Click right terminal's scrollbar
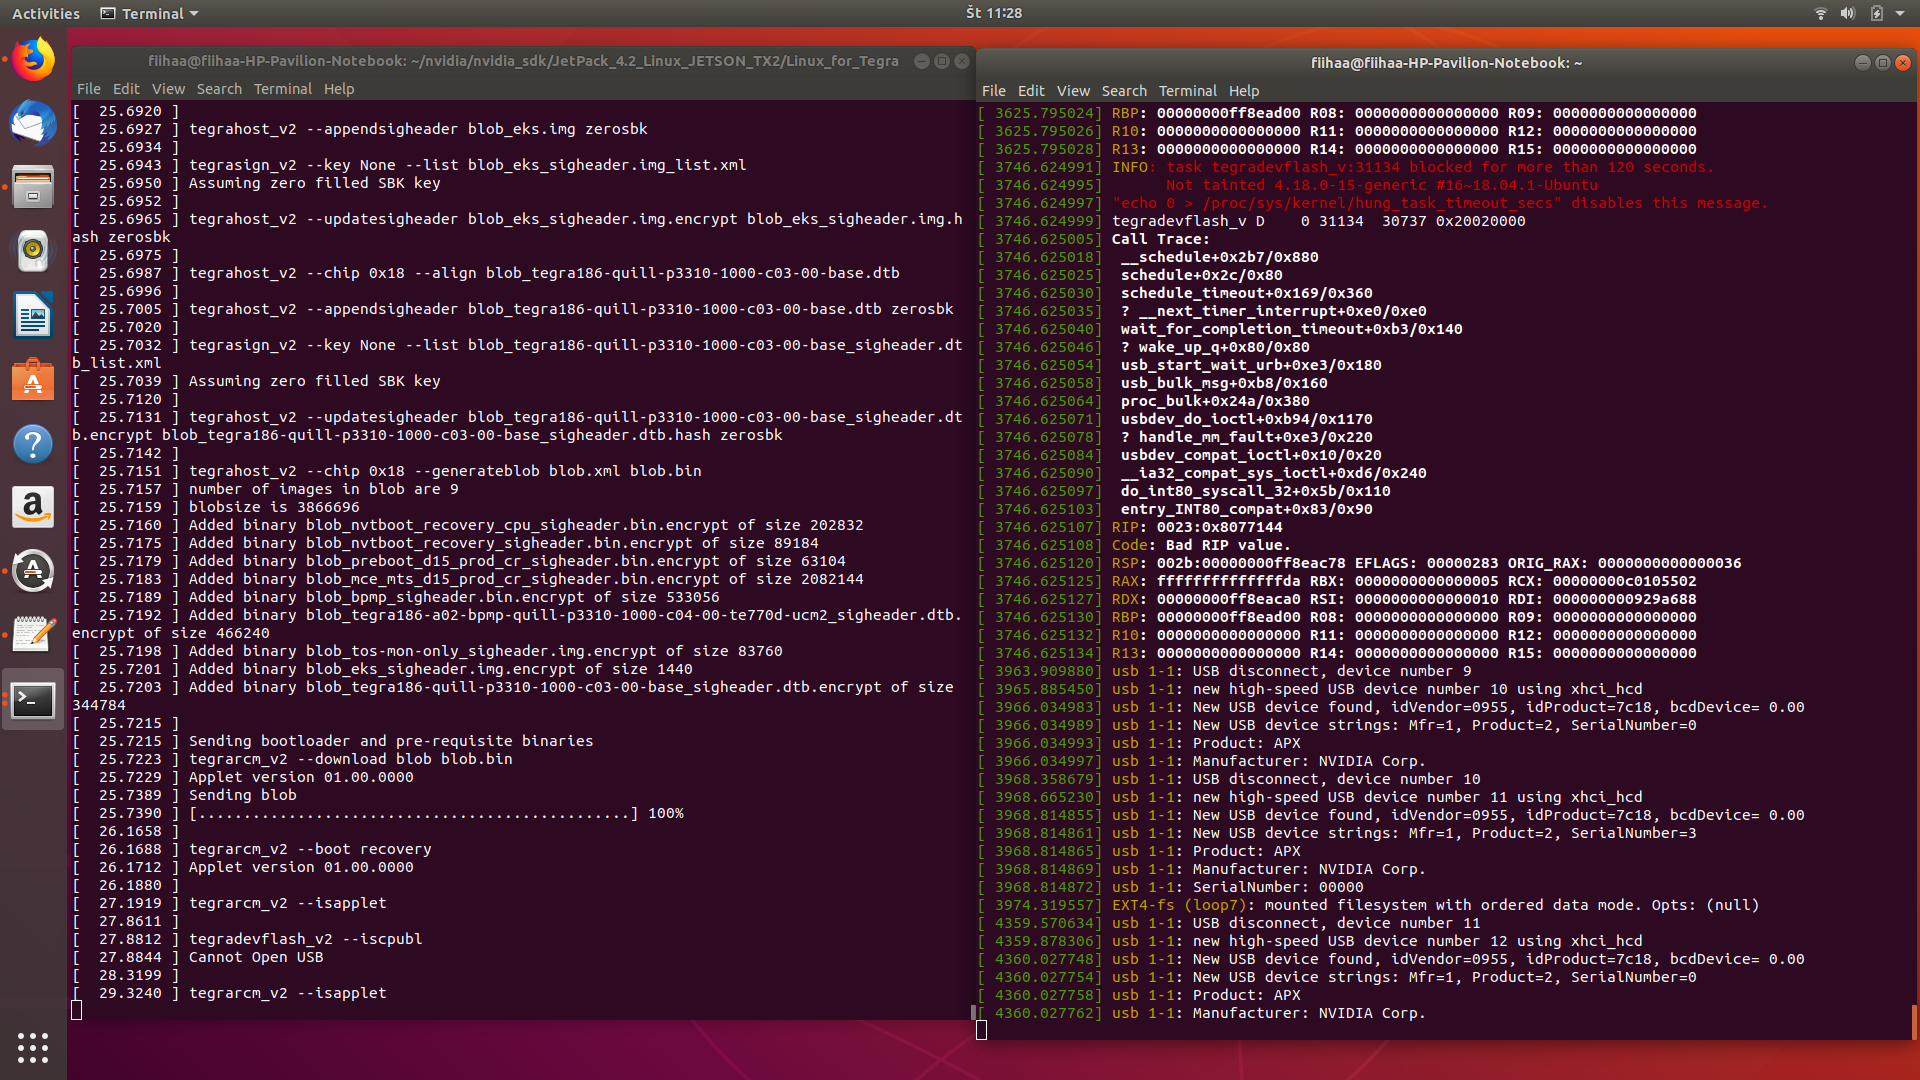The height and width of the screenshot is (1080, 1920). point(1913,1020)
